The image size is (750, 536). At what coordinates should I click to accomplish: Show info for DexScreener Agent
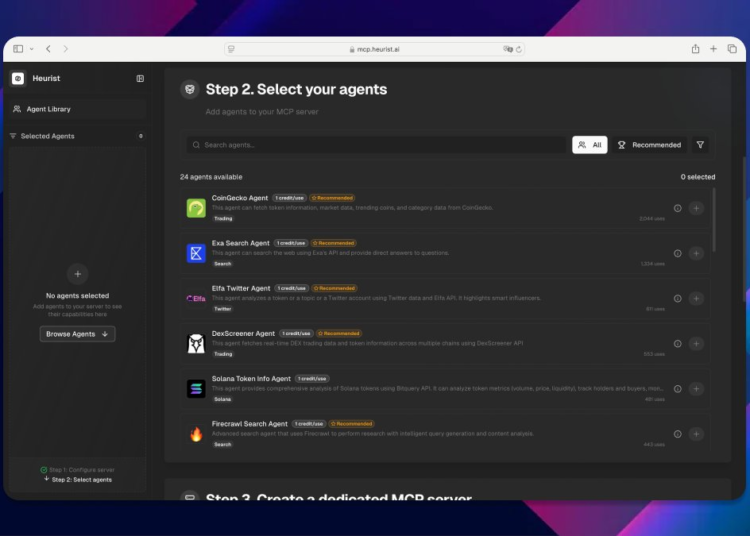pyautogui.click(x=677, y=344)
